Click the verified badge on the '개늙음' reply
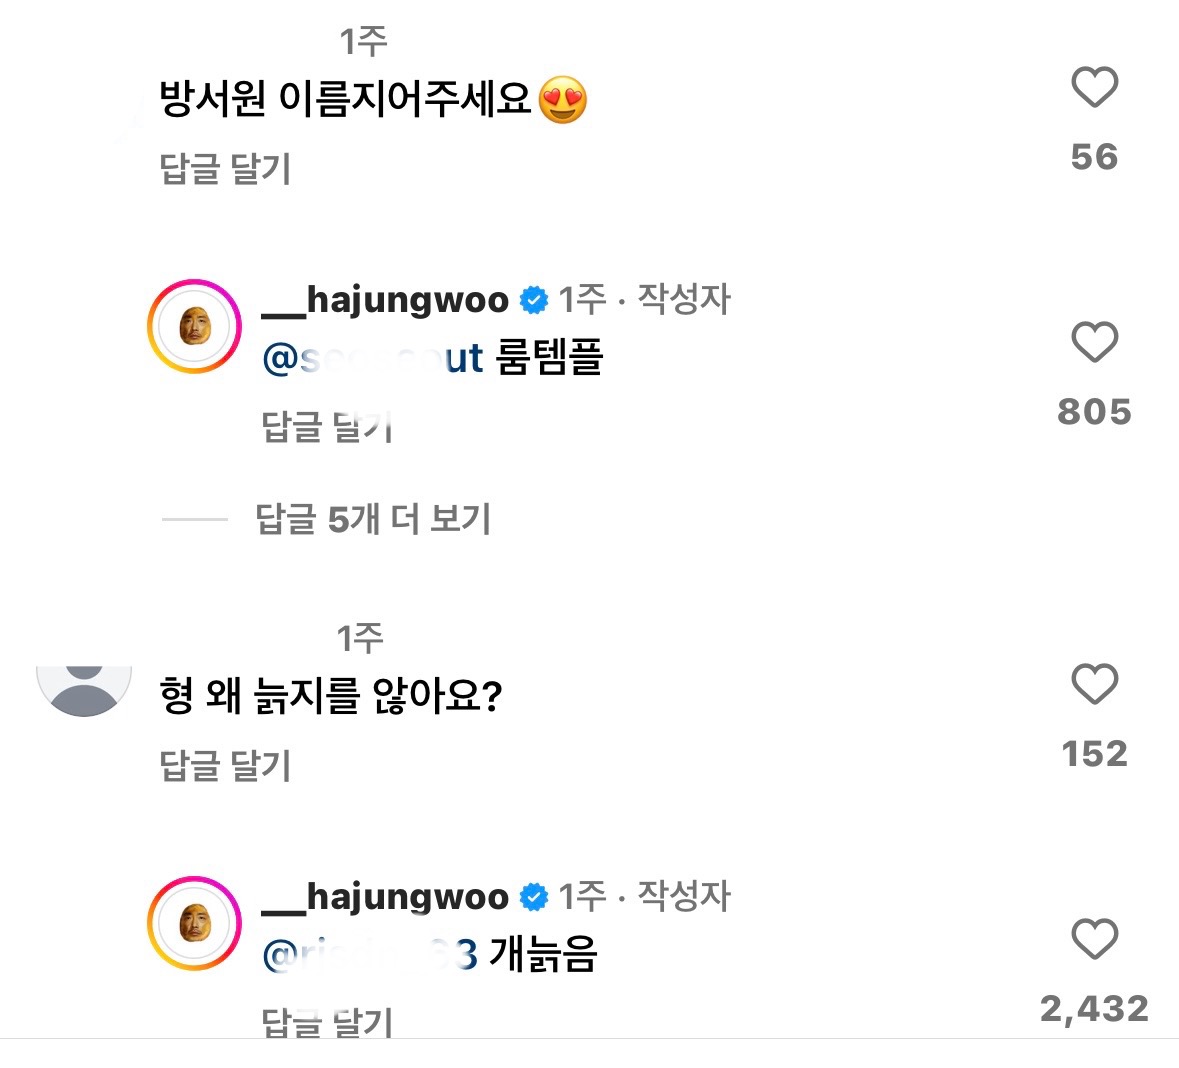Viewport: 1179px width, 1068px height. pyautogui.click(x=535, y=897)
